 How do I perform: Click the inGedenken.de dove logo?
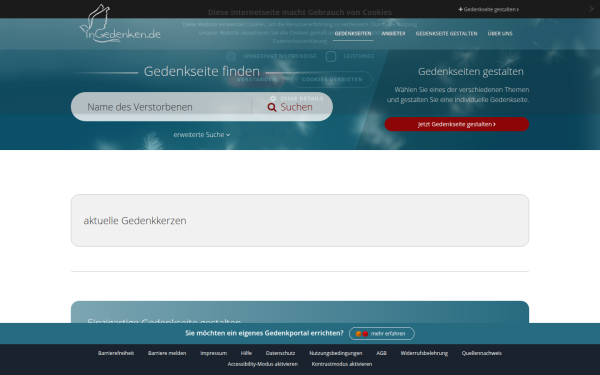[x=120, y=24]
